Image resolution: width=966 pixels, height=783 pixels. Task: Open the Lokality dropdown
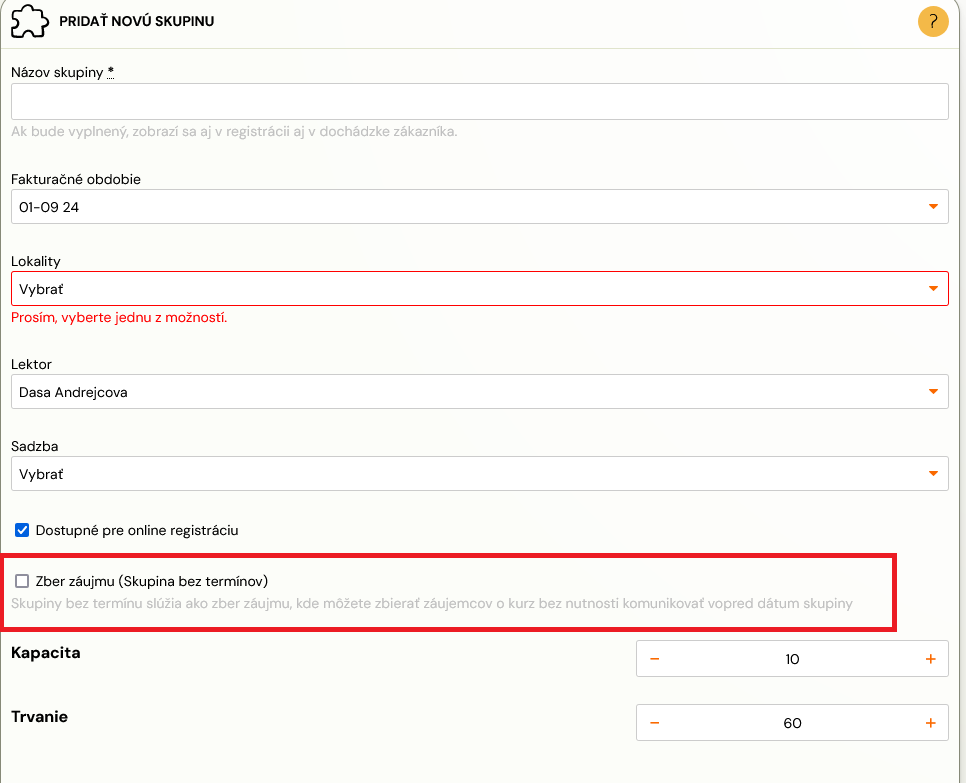point(479,288)
